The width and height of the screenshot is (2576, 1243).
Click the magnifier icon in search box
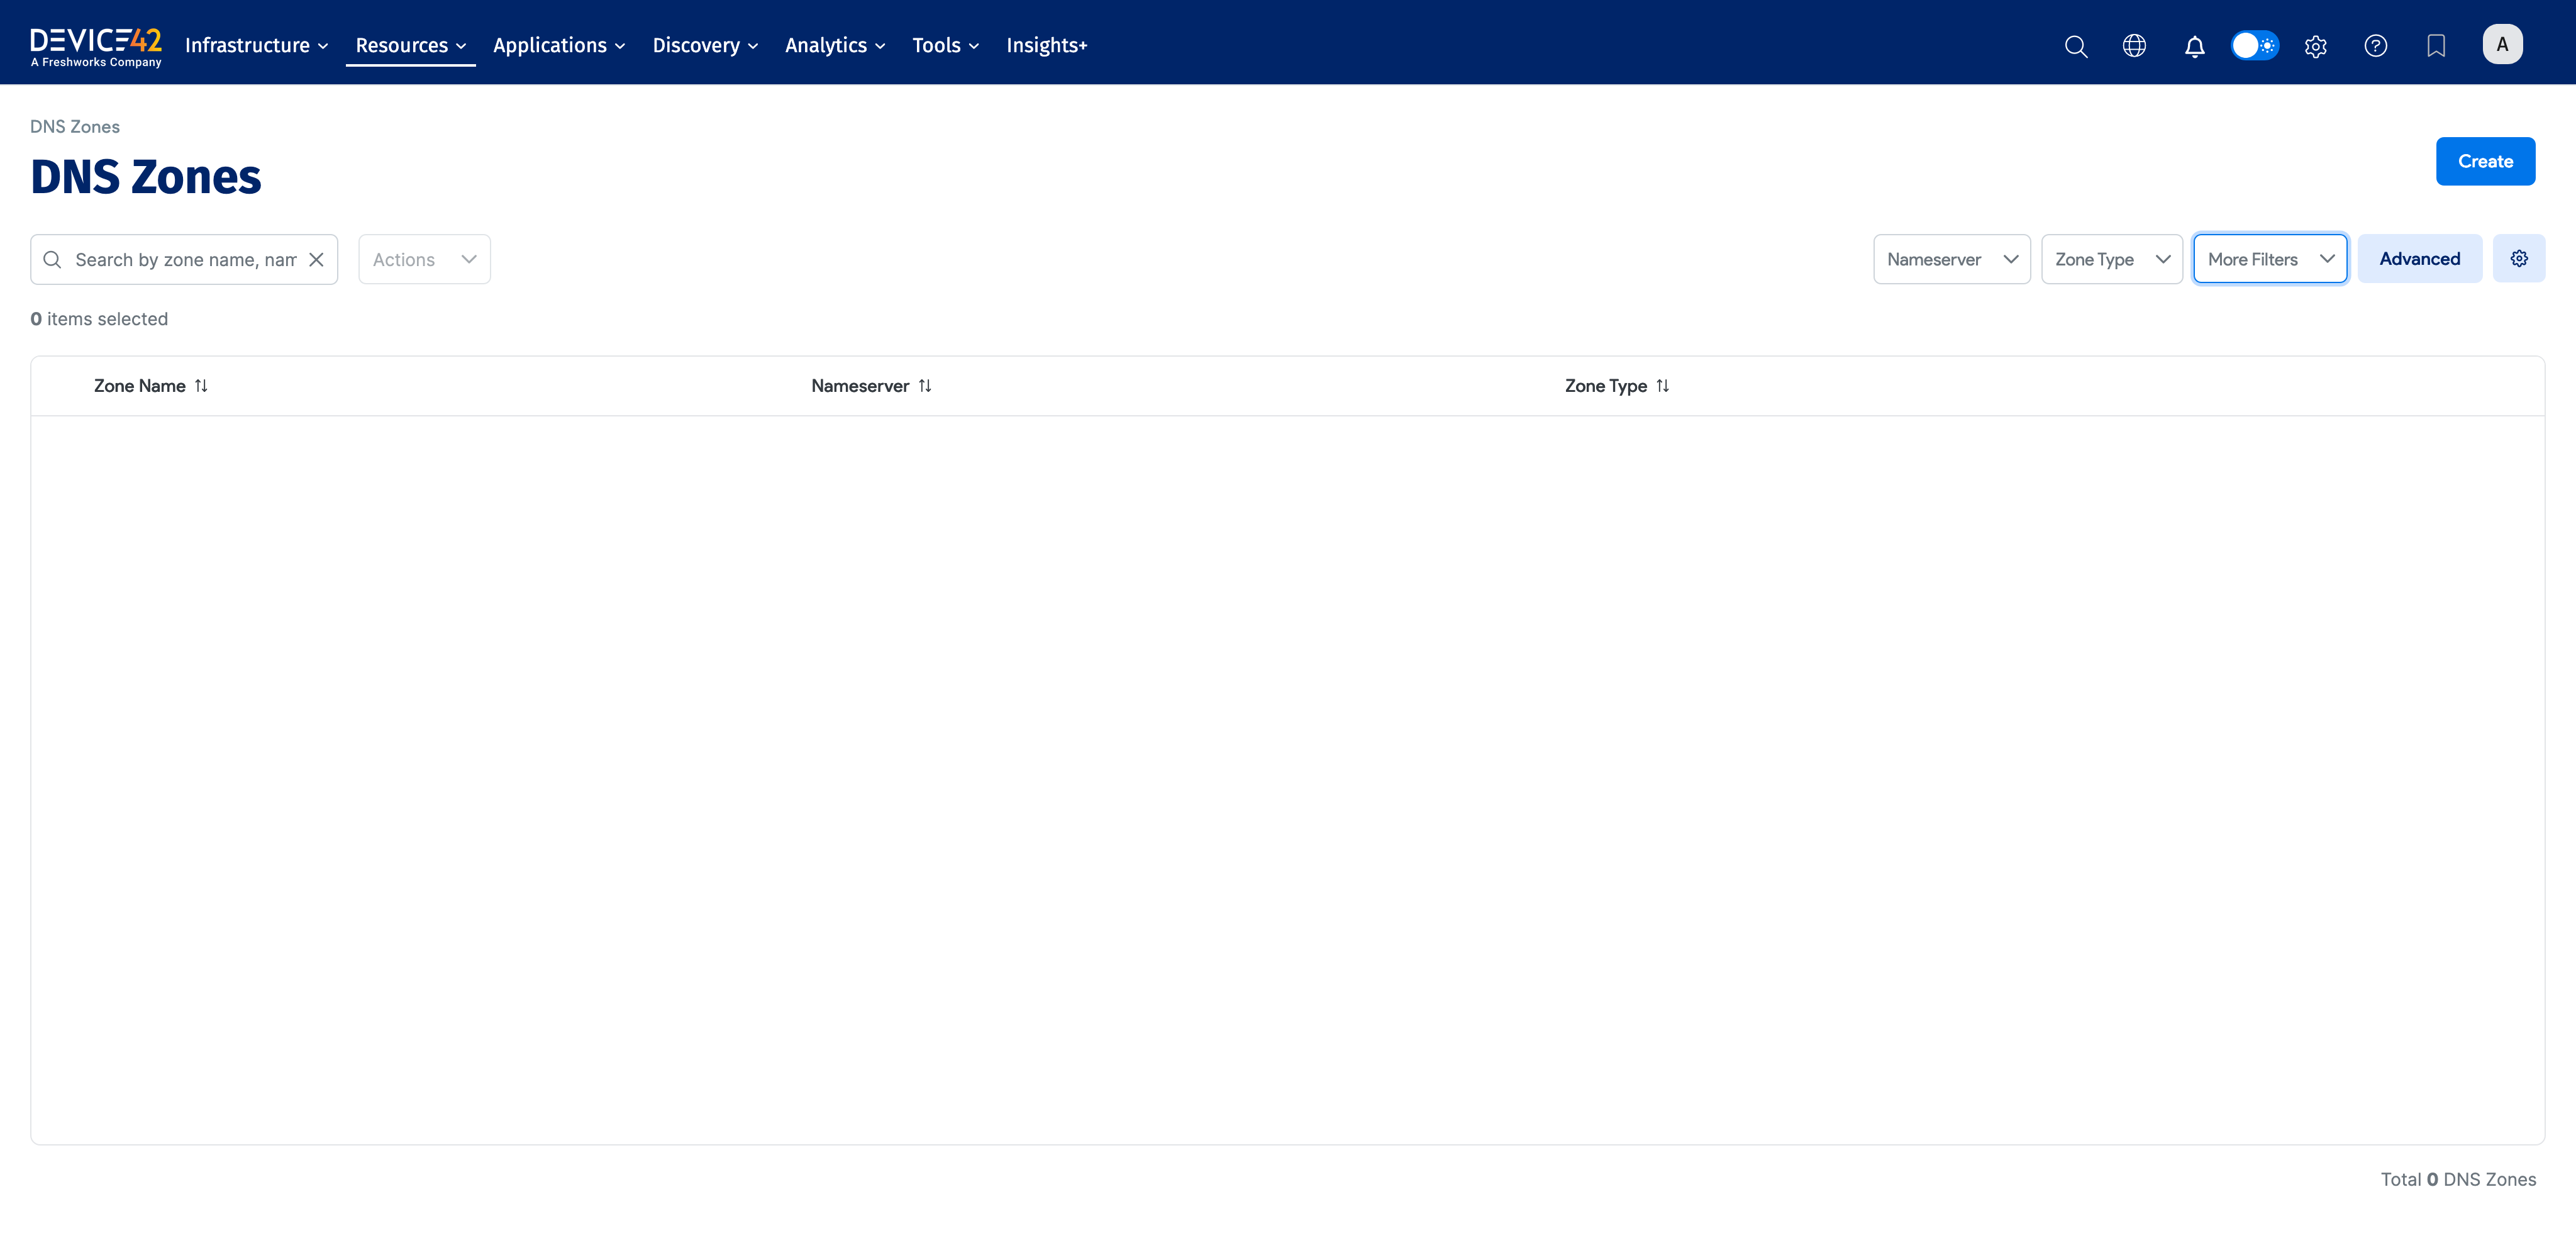coord(52,259)
